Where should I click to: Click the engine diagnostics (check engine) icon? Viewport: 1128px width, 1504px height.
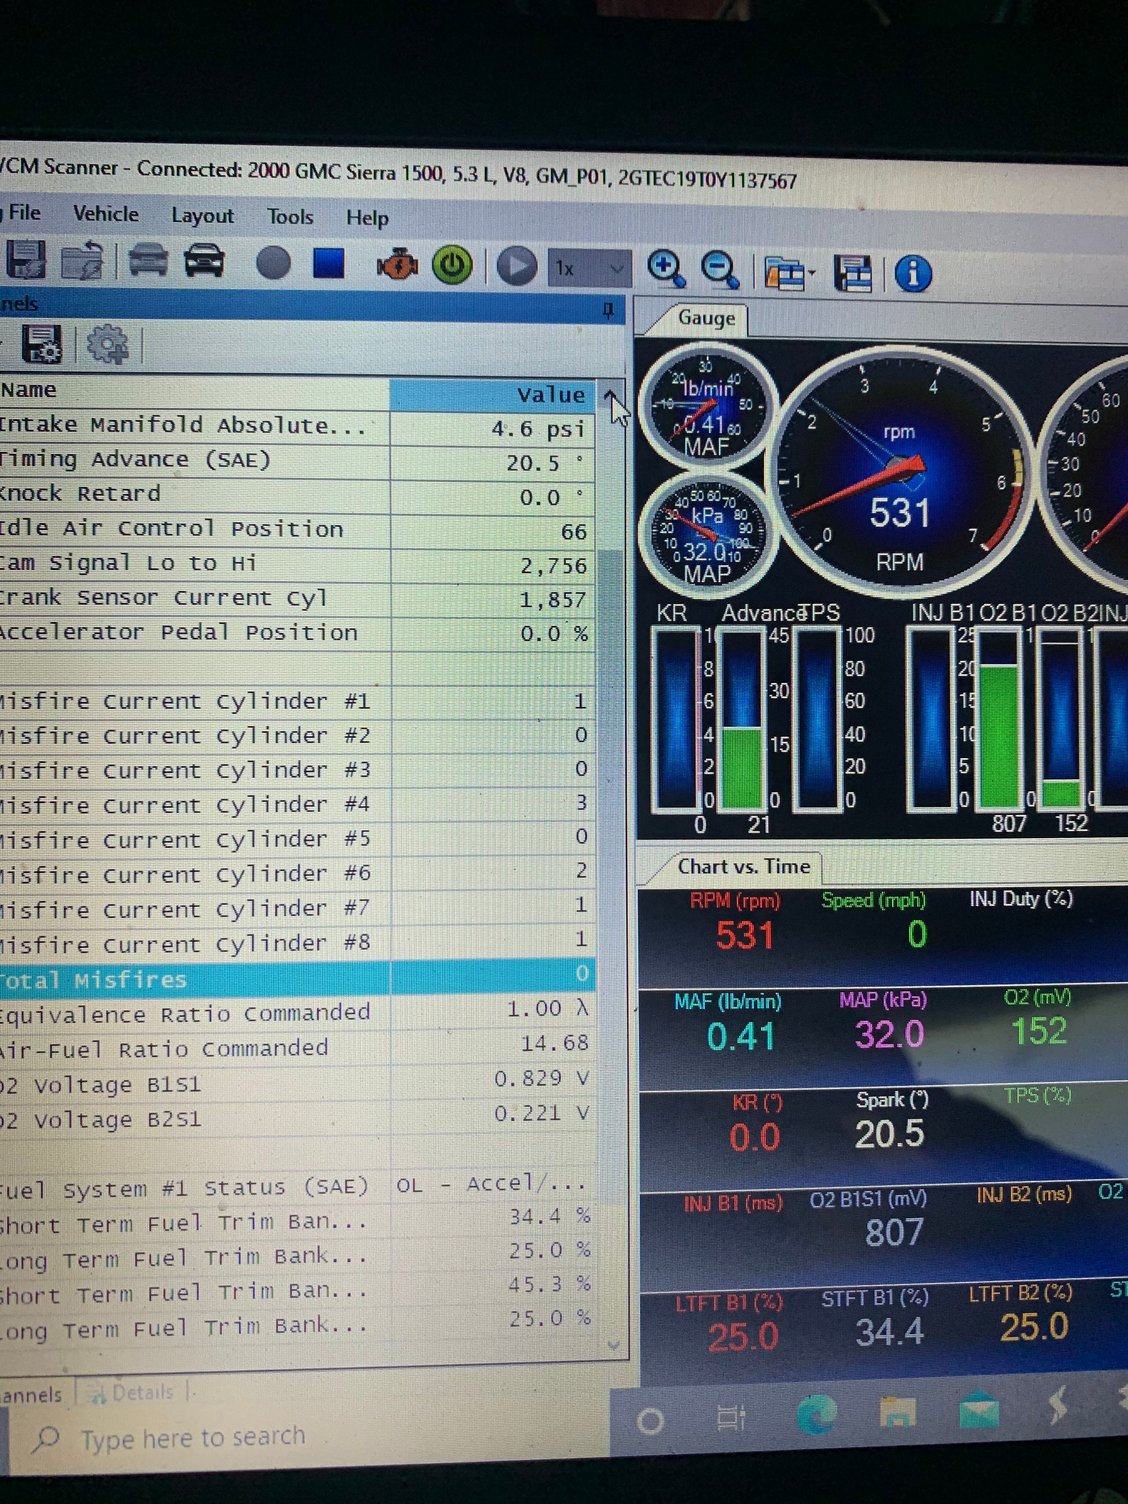click(397, 266)
